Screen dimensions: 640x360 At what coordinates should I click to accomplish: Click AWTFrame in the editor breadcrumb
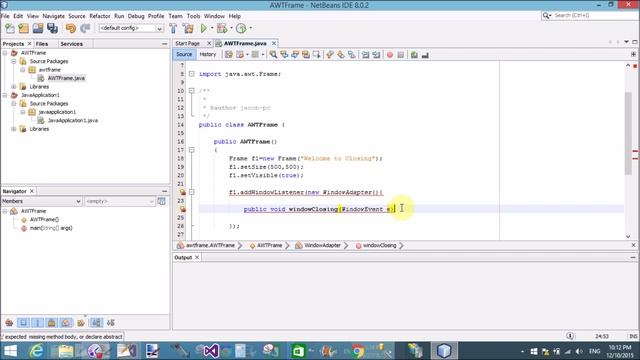269,245
